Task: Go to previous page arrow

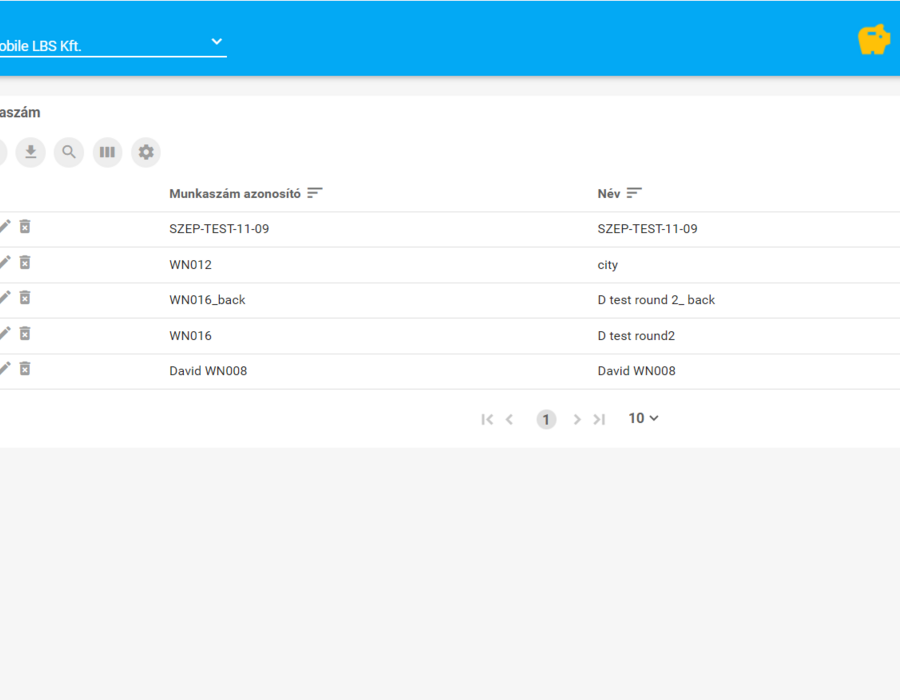Action: pyautogui.click(x=509, y=419)
